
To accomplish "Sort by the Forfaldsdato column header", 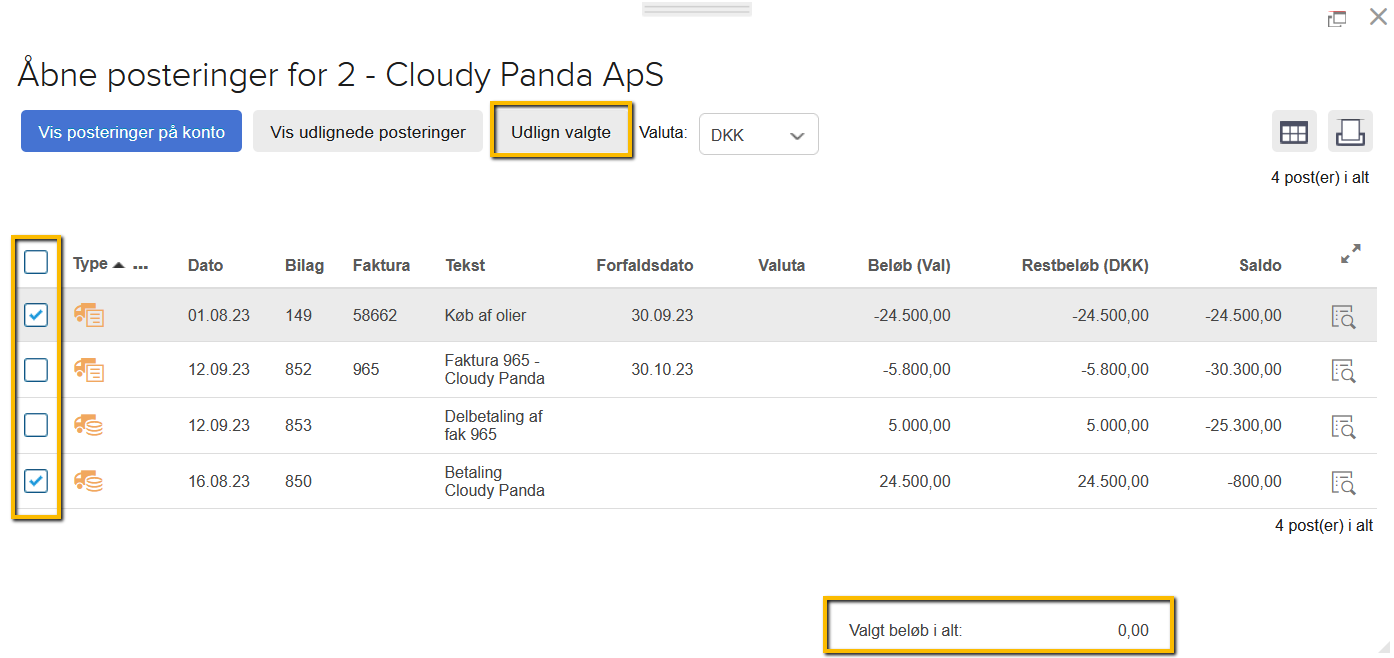I will pyautogui.click(x=644, y=266).
